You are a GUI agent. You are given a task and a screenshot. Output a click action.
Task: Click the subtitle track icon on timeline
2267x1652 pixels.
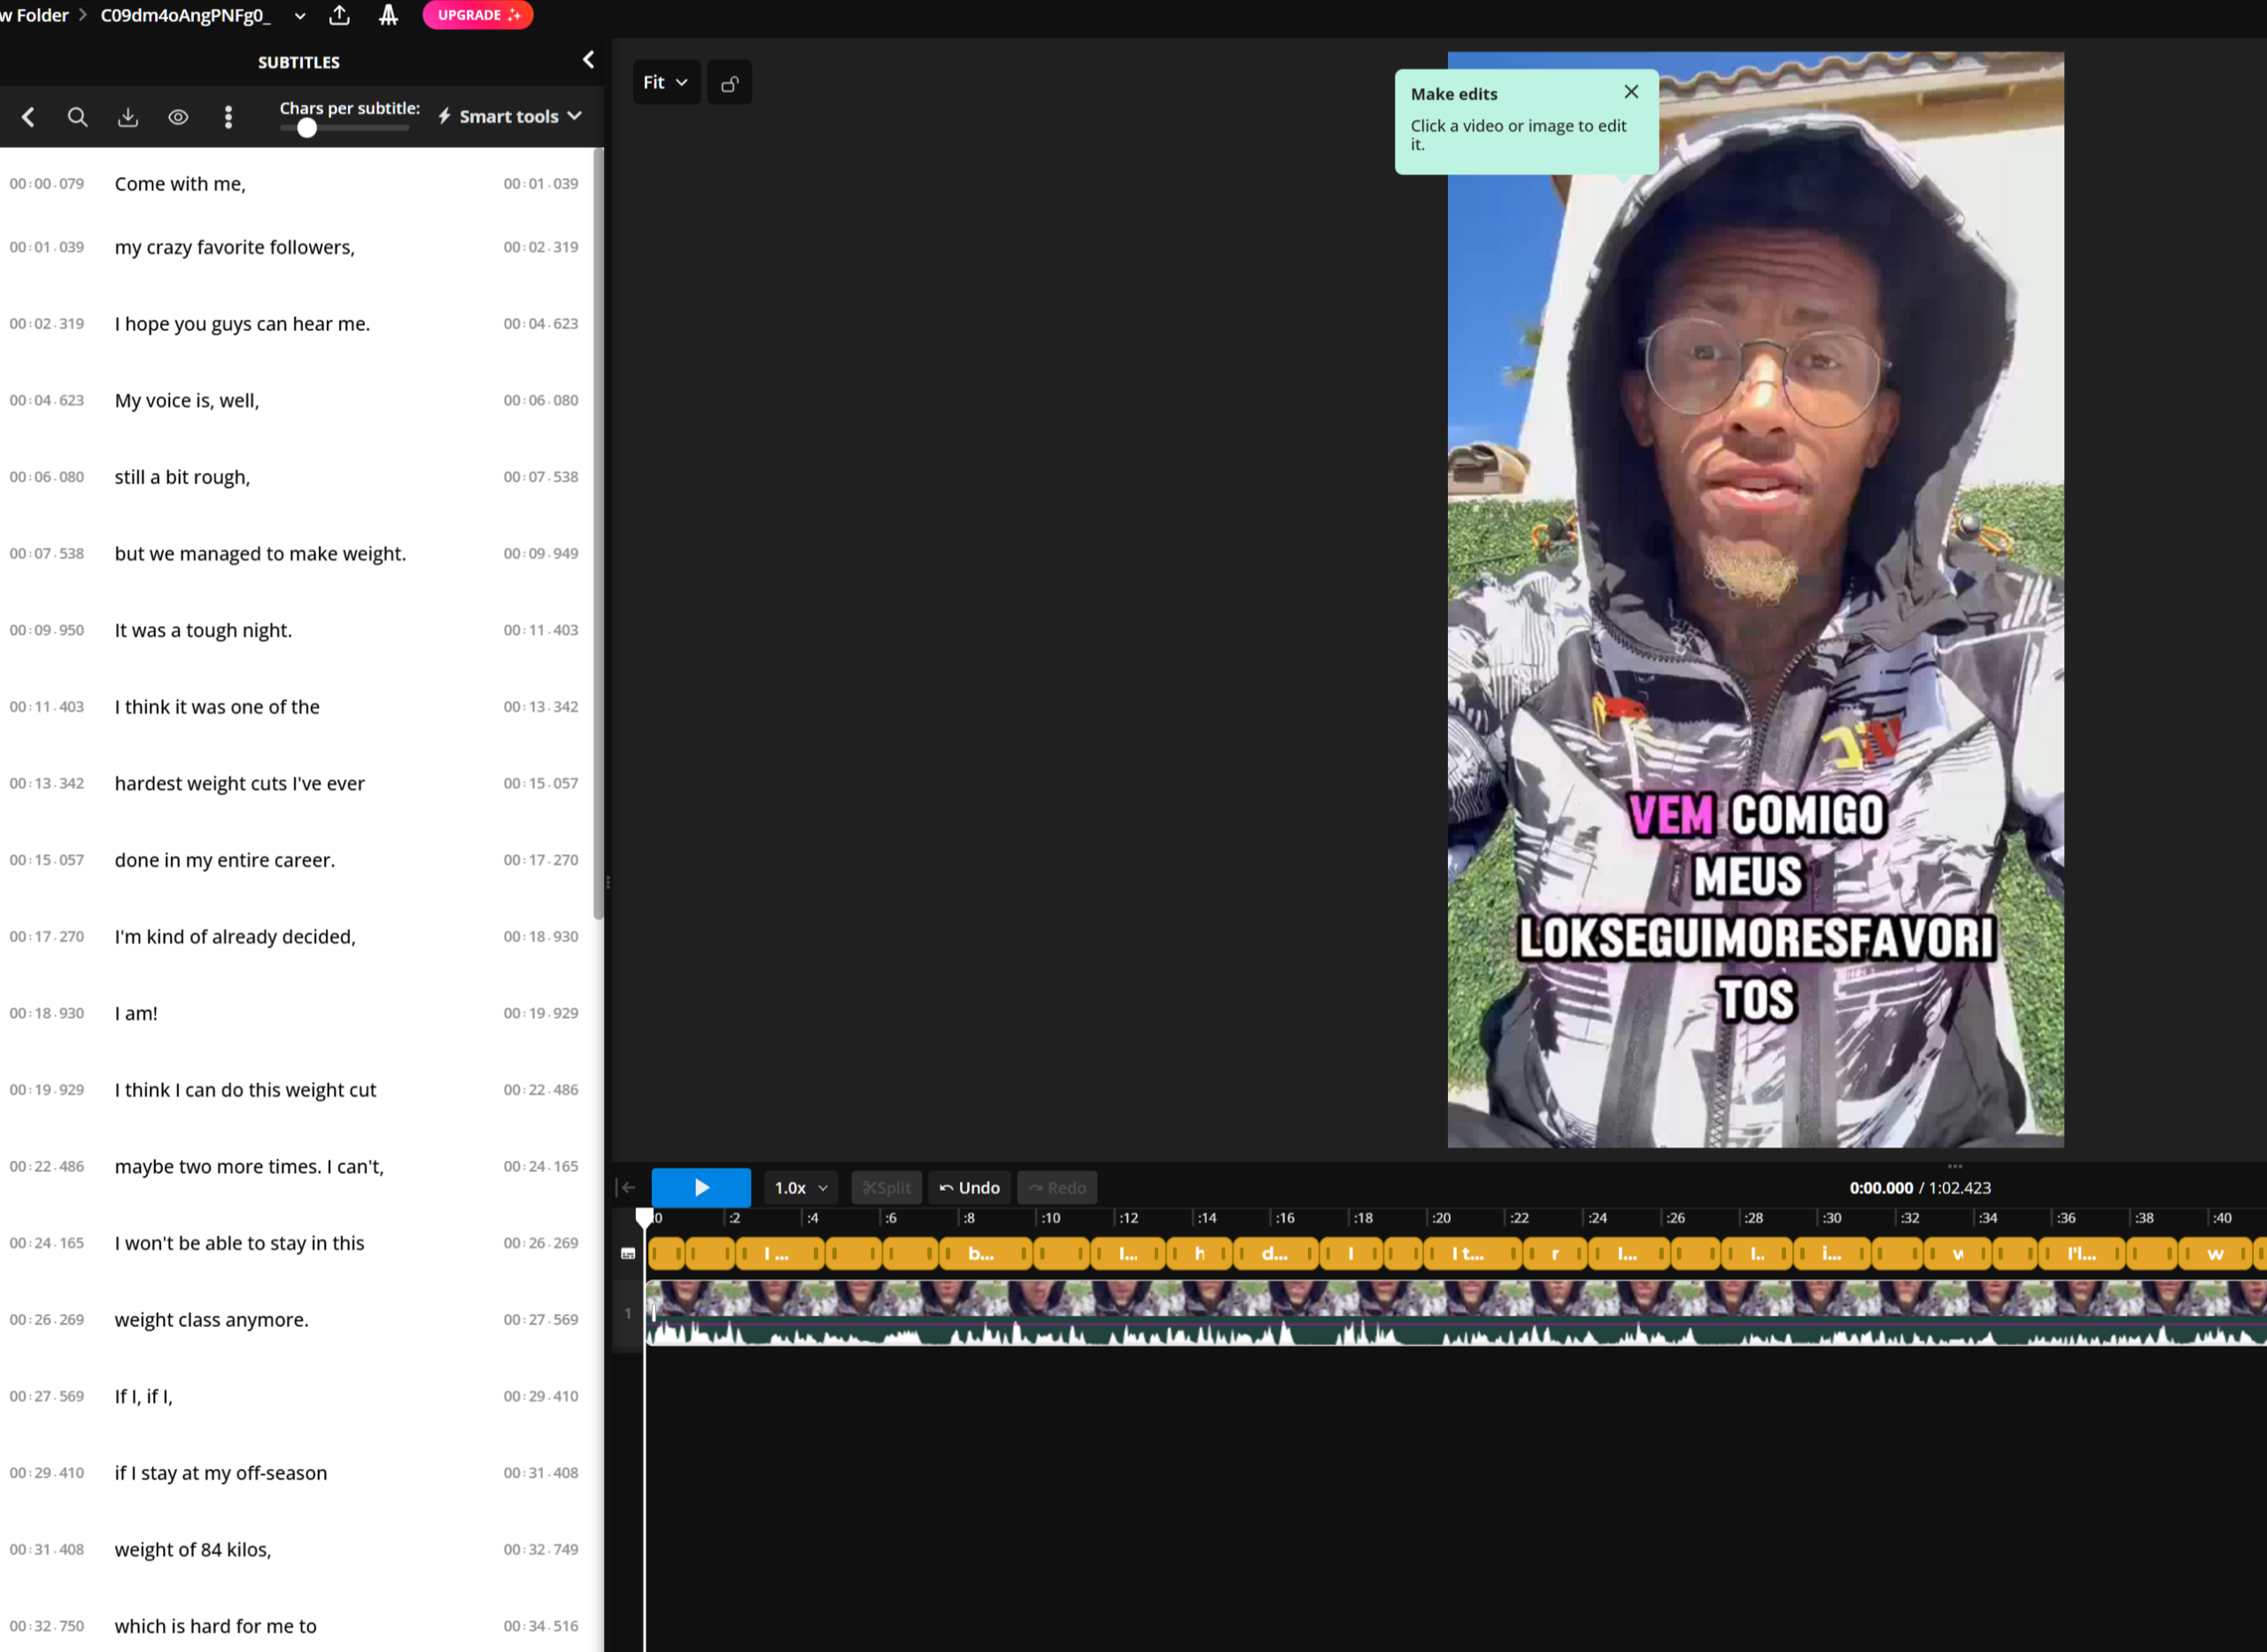tap(628, 1253)
